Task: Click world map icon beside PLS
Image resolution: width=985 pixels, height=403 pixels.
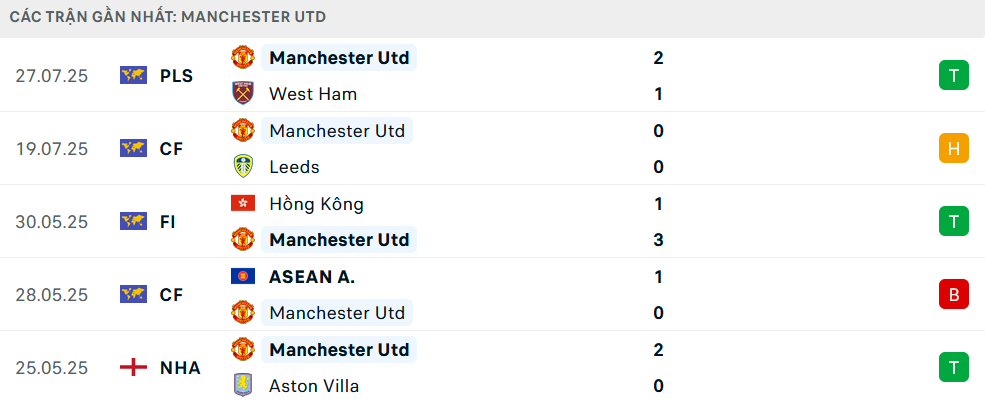Action: [133, 76]
